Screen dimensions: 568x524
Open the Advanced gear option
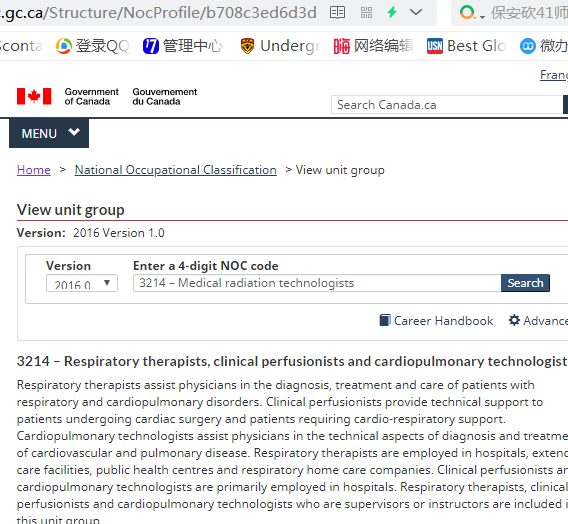pyautogui.click(x=538, y=320)
